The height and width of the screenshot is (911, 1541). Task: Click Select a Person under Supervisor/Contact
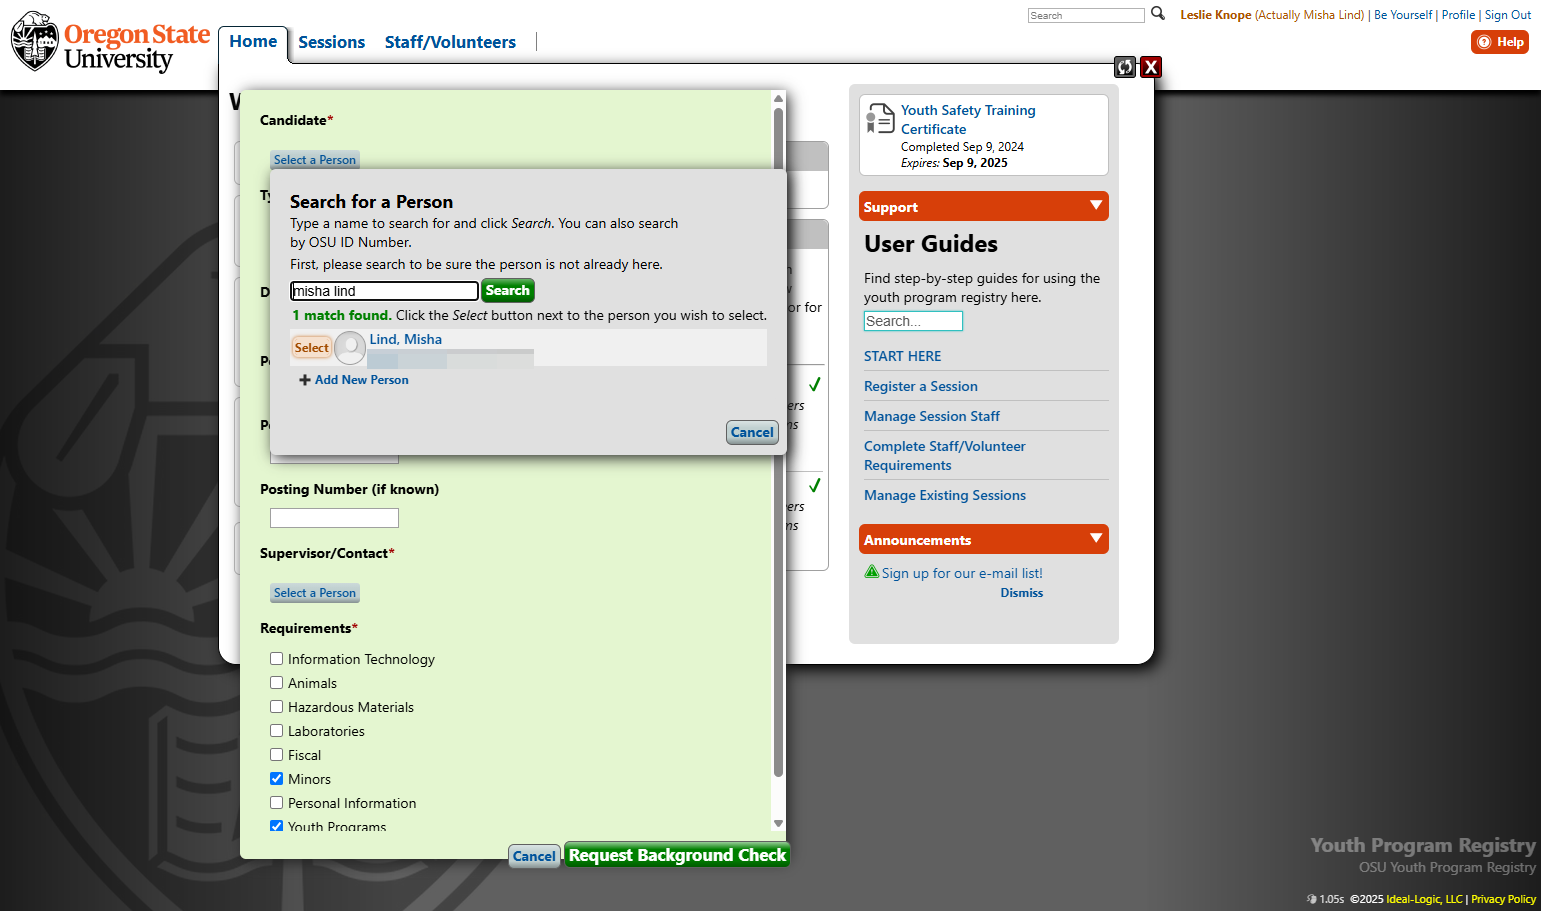click(315, 593)
